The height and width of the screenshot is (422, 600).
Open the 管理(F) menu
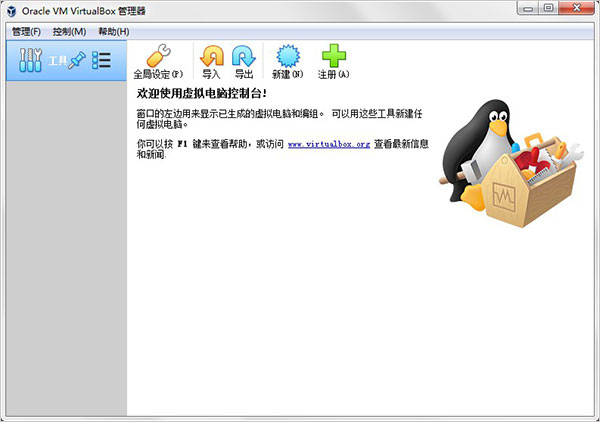coord(26,32)
